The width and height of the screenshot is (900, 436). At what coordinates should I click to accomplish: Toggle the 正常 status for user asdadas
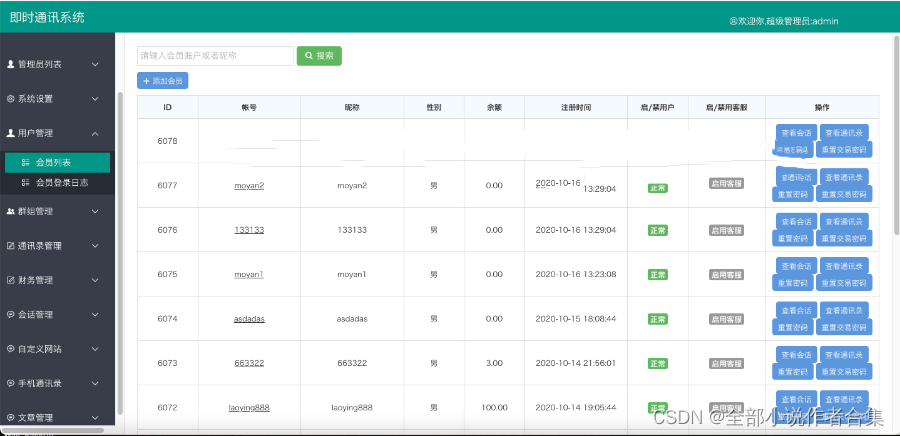(657, 319)
